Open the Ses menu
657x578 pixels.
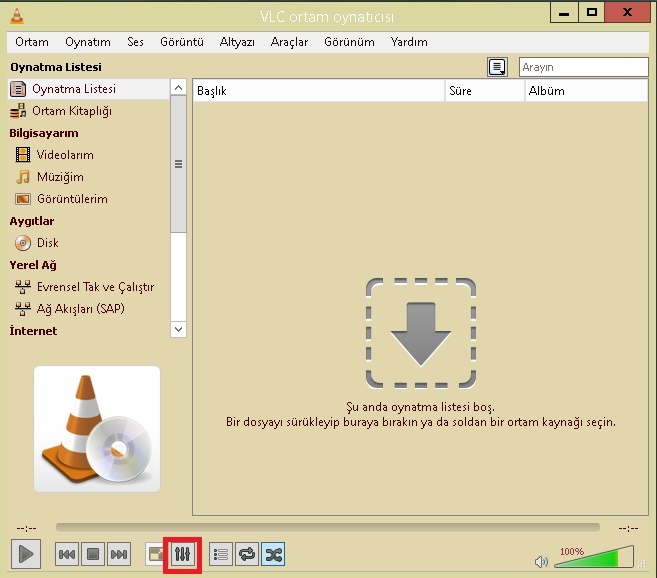click(x=135, y=42)
